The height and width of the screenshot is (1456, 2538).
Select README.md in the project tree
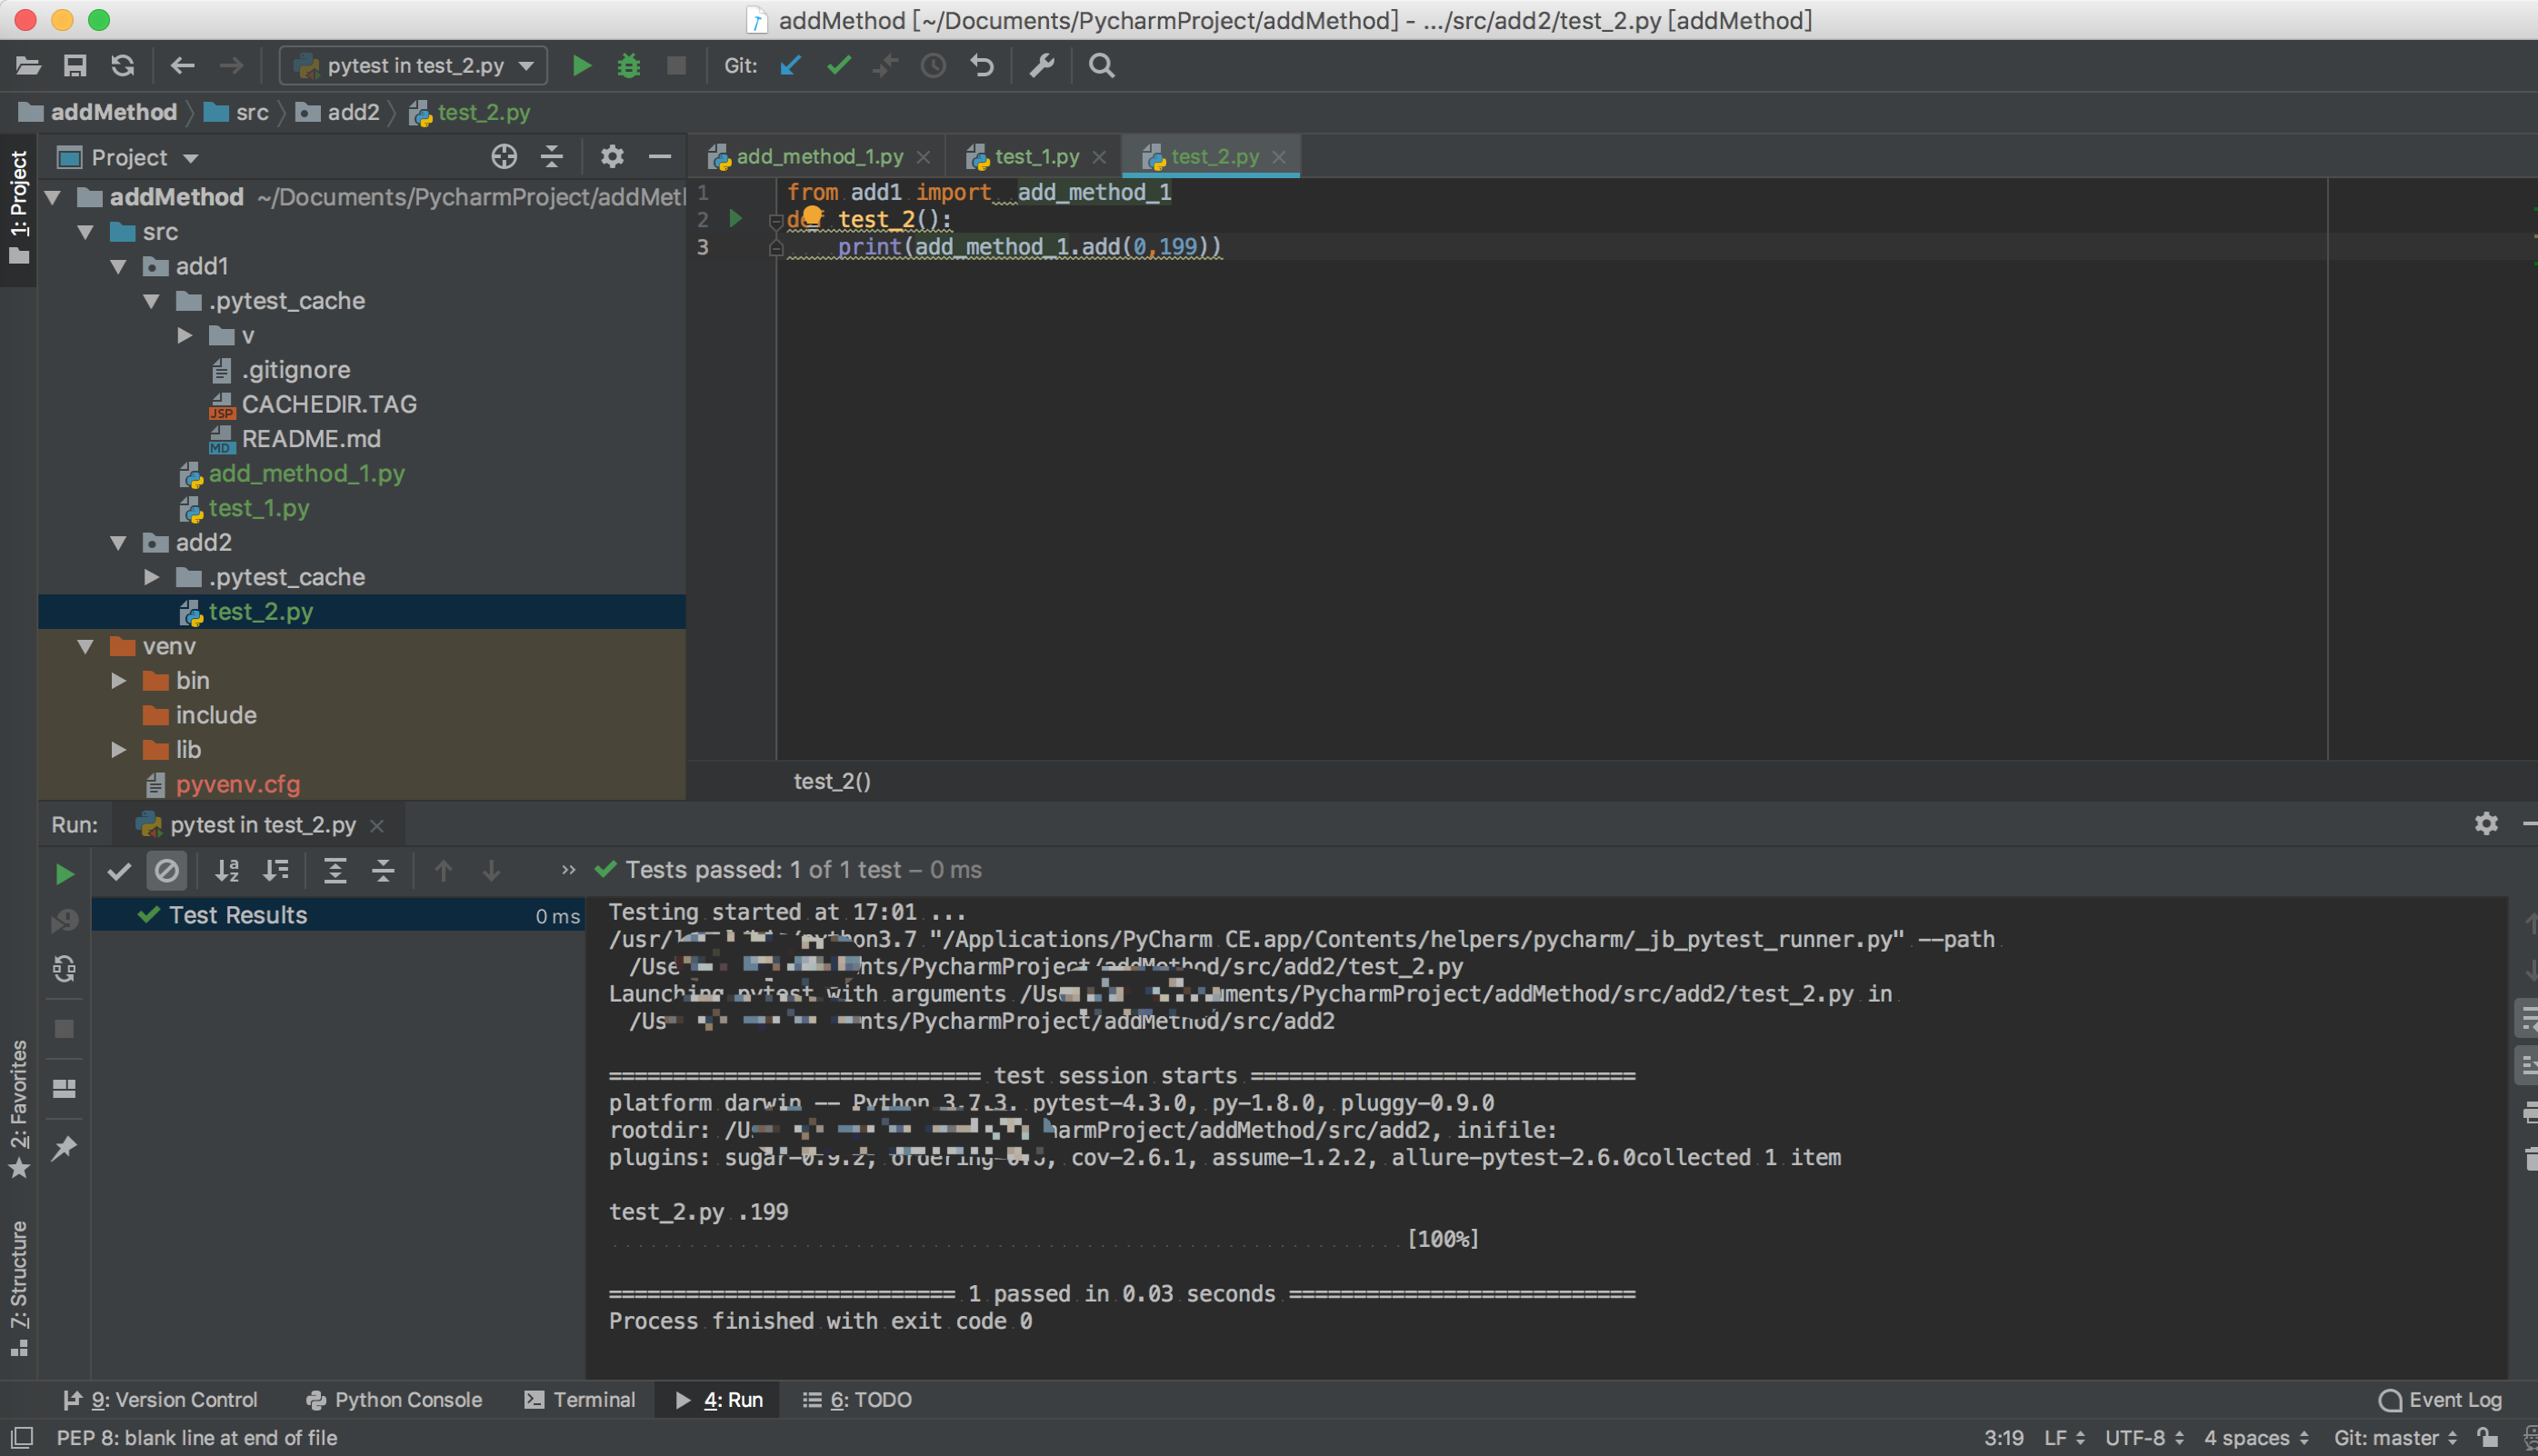tap(310, 439)
